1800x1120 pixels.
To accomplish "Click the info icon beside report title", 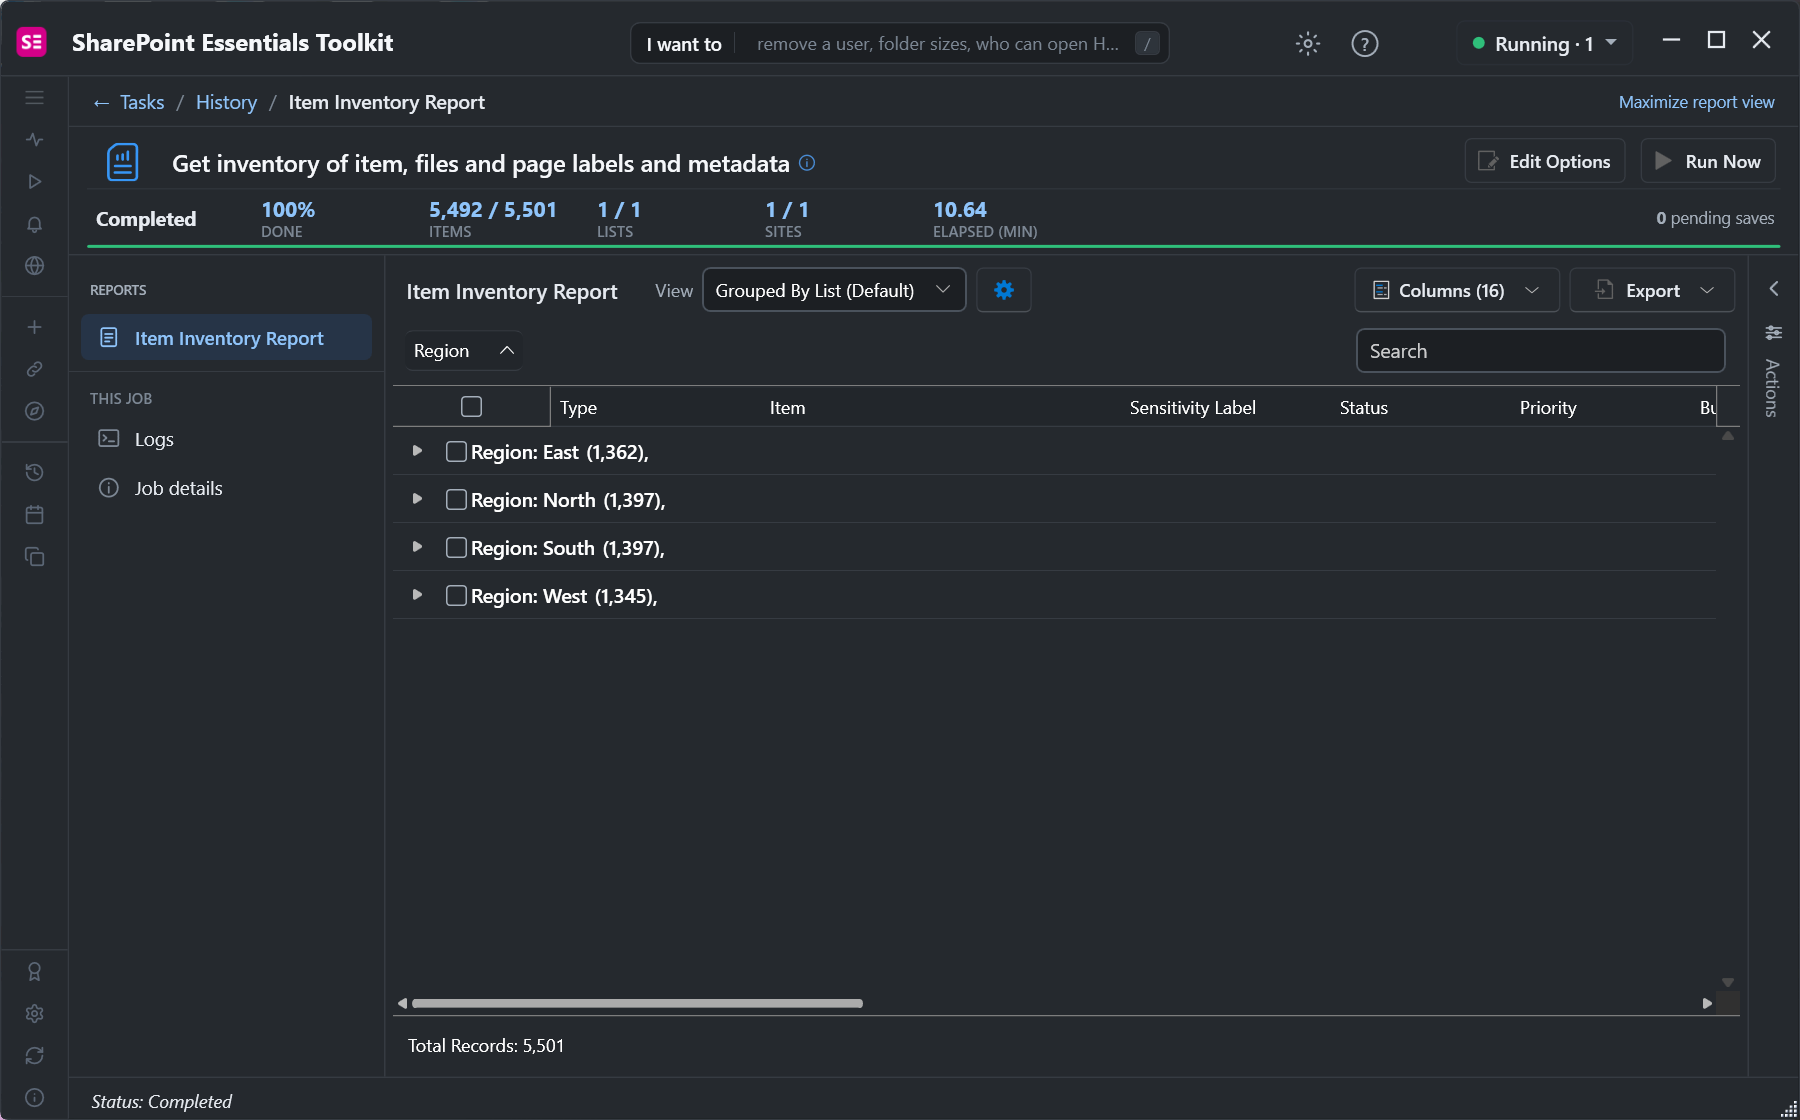I will click(x=807, y=163).
